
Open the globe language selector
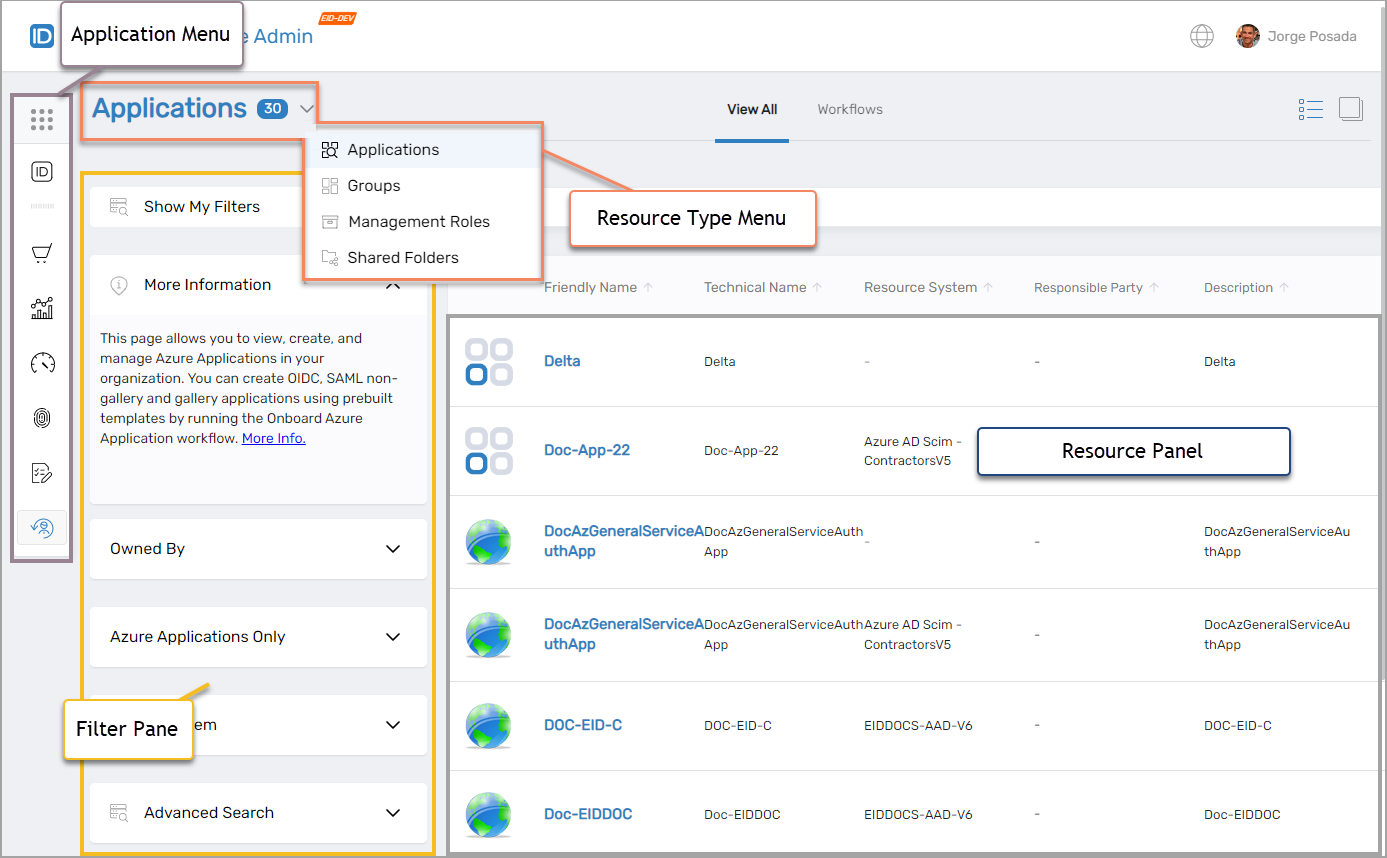[1201, 35]
